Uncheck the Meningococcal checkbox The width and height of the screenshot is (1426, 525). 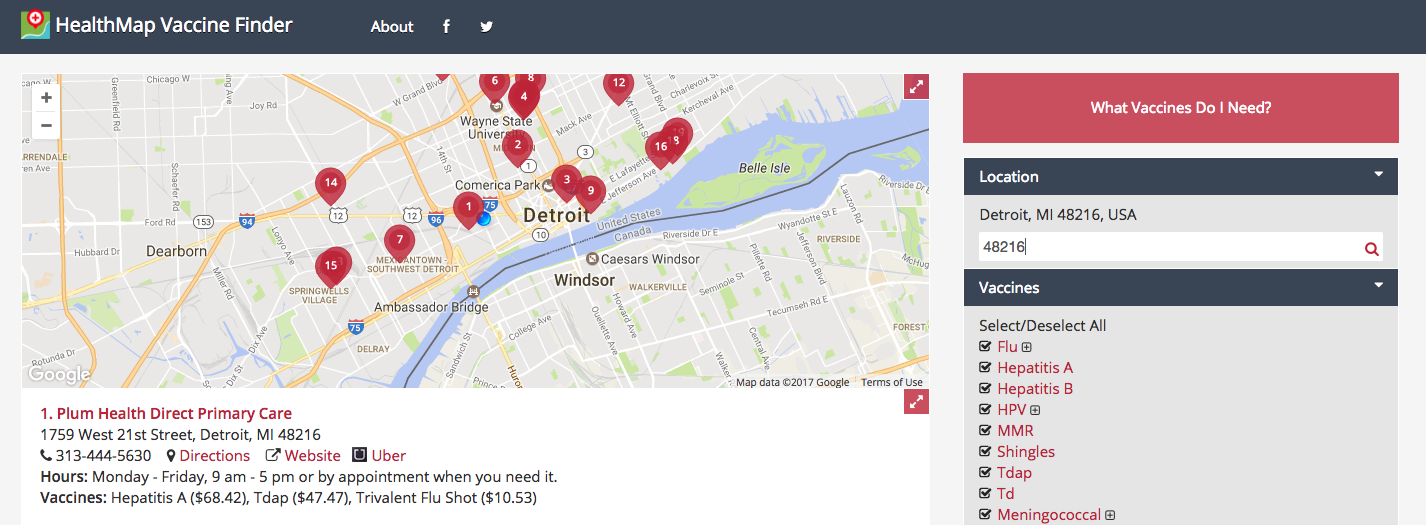(x=986, y=515)
